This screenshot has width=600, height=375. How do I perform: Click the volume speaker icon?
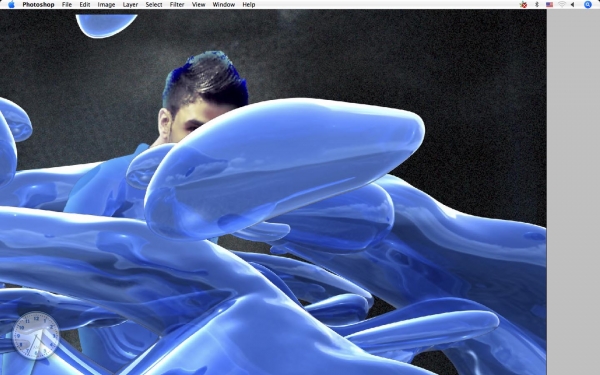click(573, 5)
